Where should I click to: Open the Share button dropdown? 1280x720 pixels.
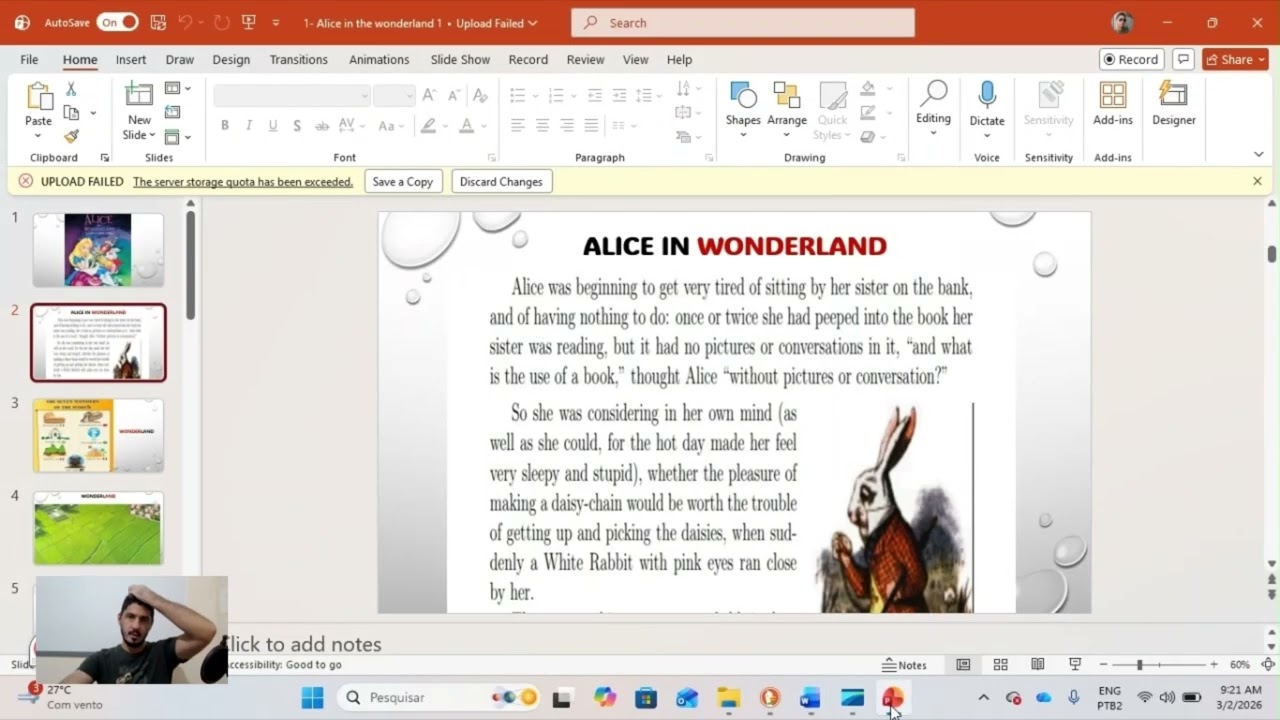pyautogui.click(x=1235, y=59)
